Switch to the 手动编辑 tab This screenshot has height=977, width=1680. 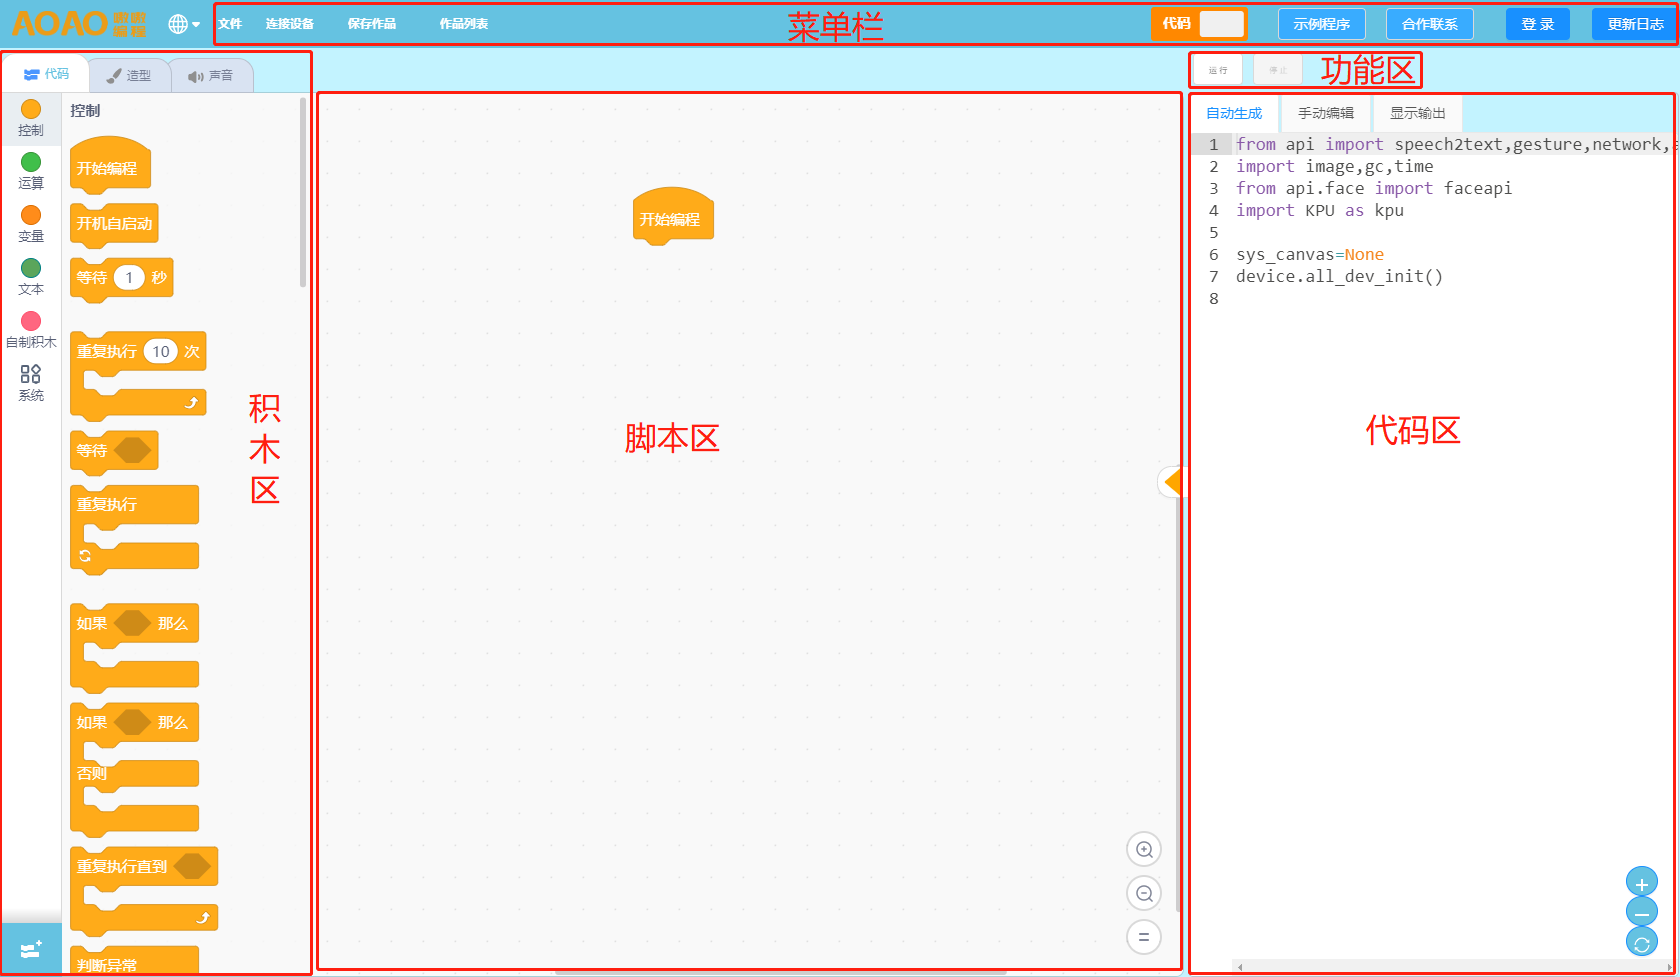1326,113
